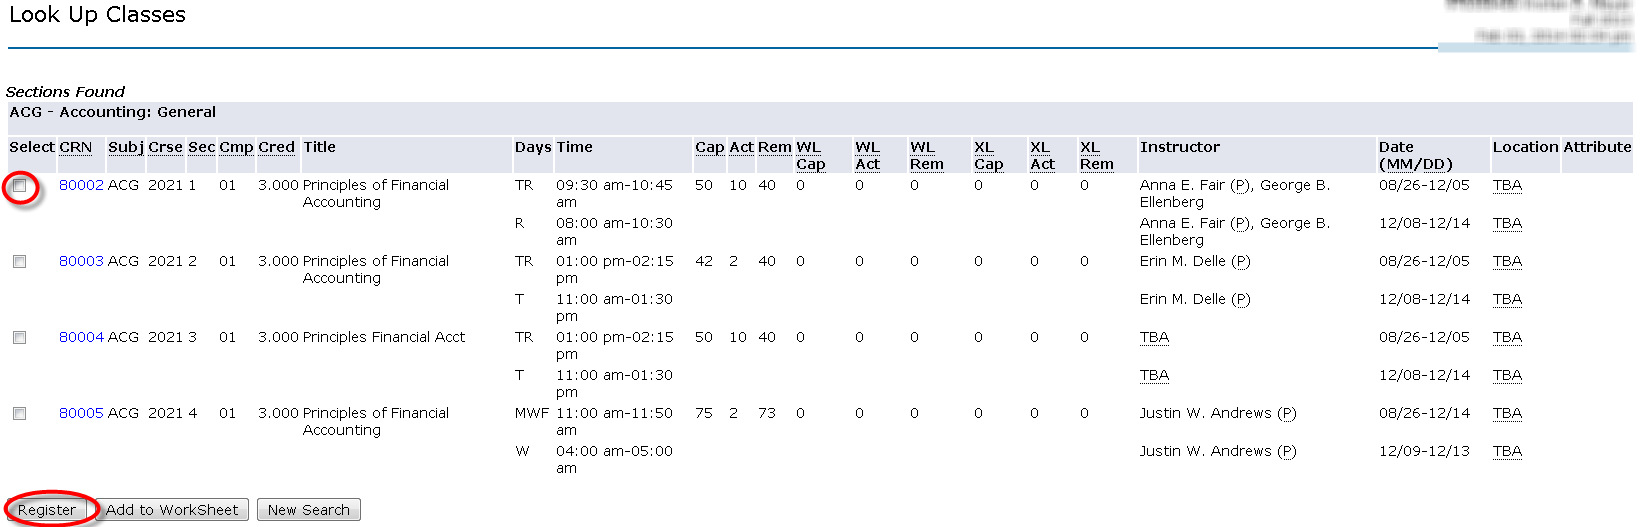The height and width of the screenshot is (527, 1640).
Task: Open CRN 80002 course link
Action: (81, 185)
